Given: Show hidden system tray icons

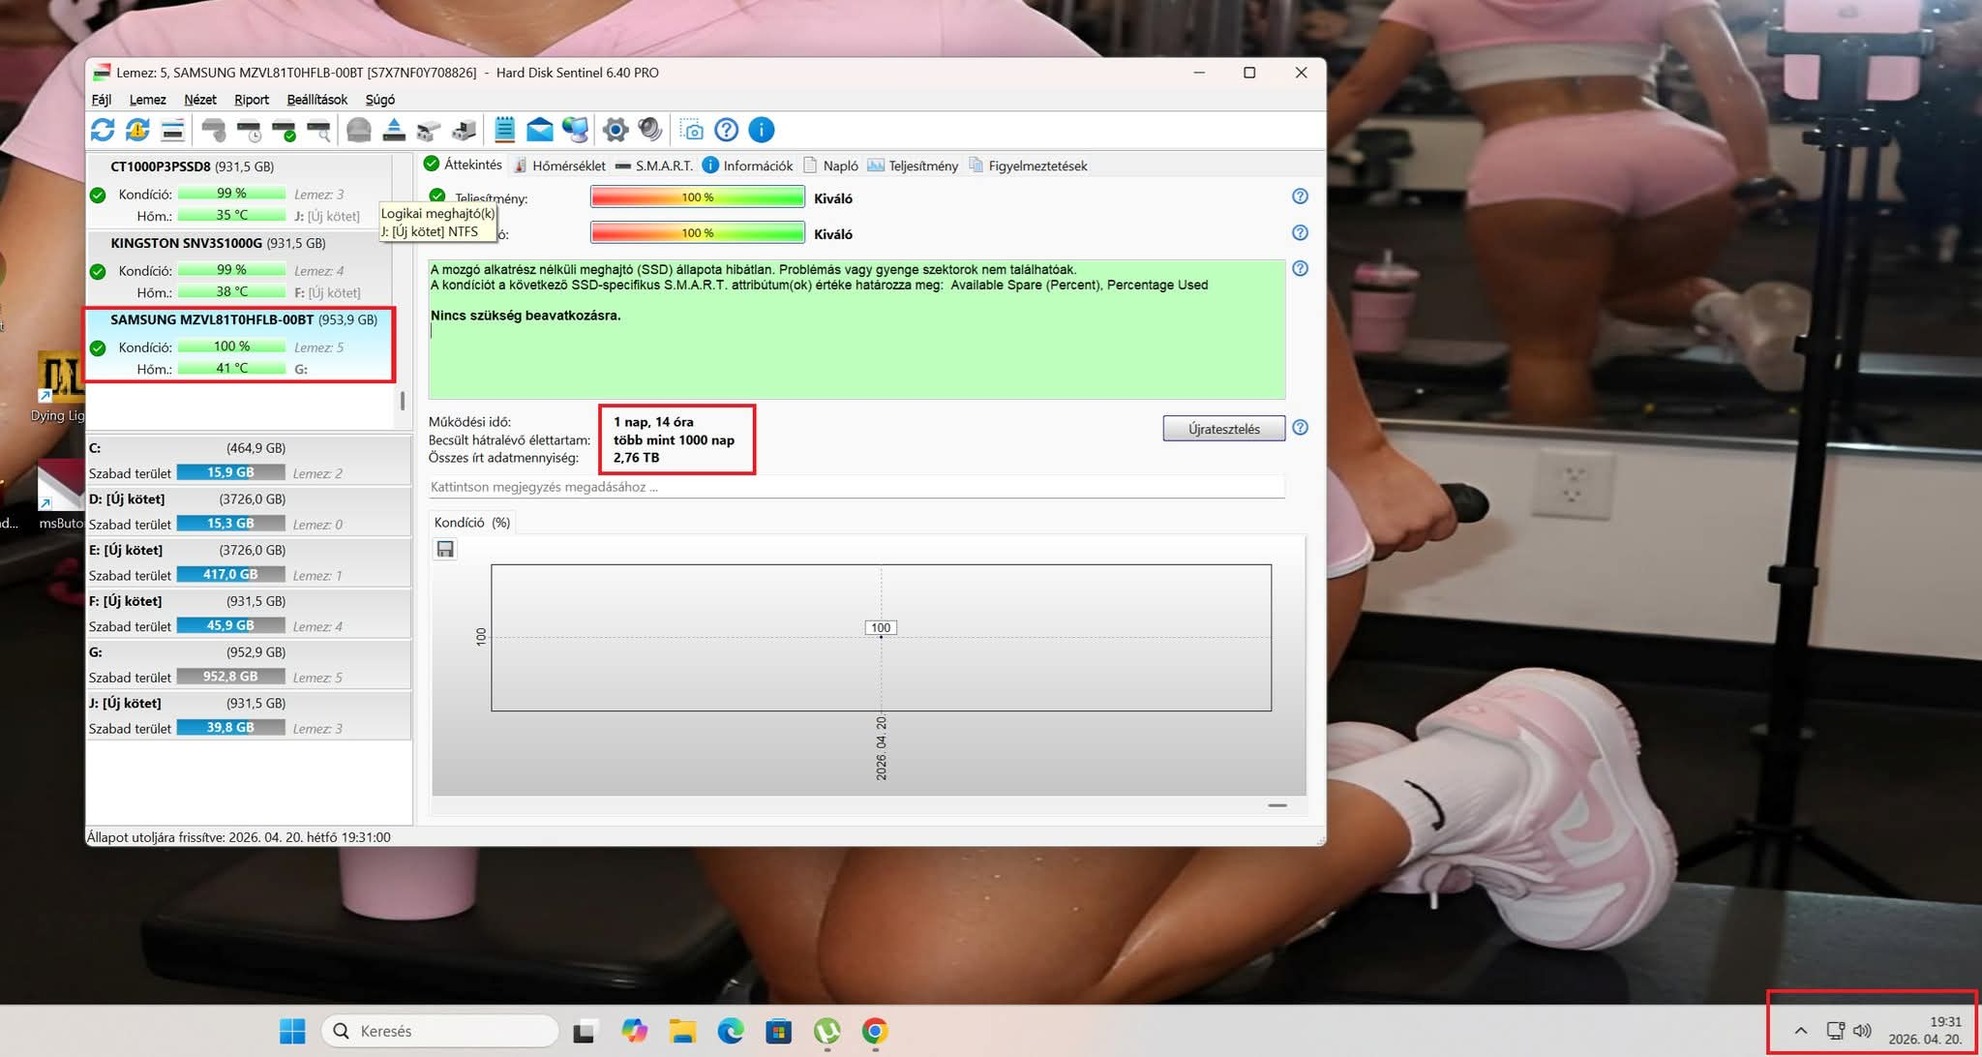Looking at the screenshot, I should click(x=1801, y=1031).
